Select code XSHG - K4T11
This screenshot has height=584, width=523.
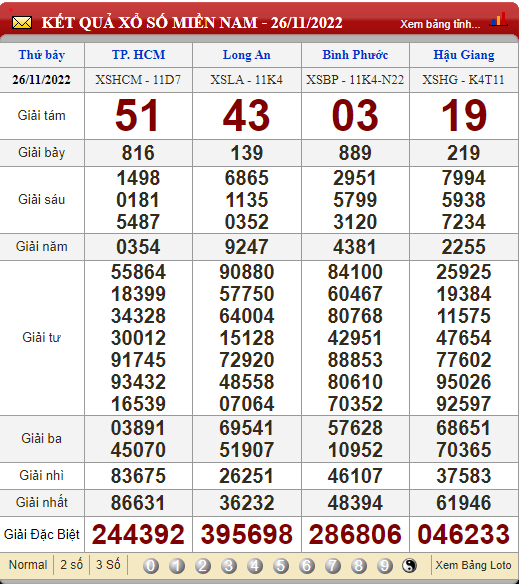463,80
